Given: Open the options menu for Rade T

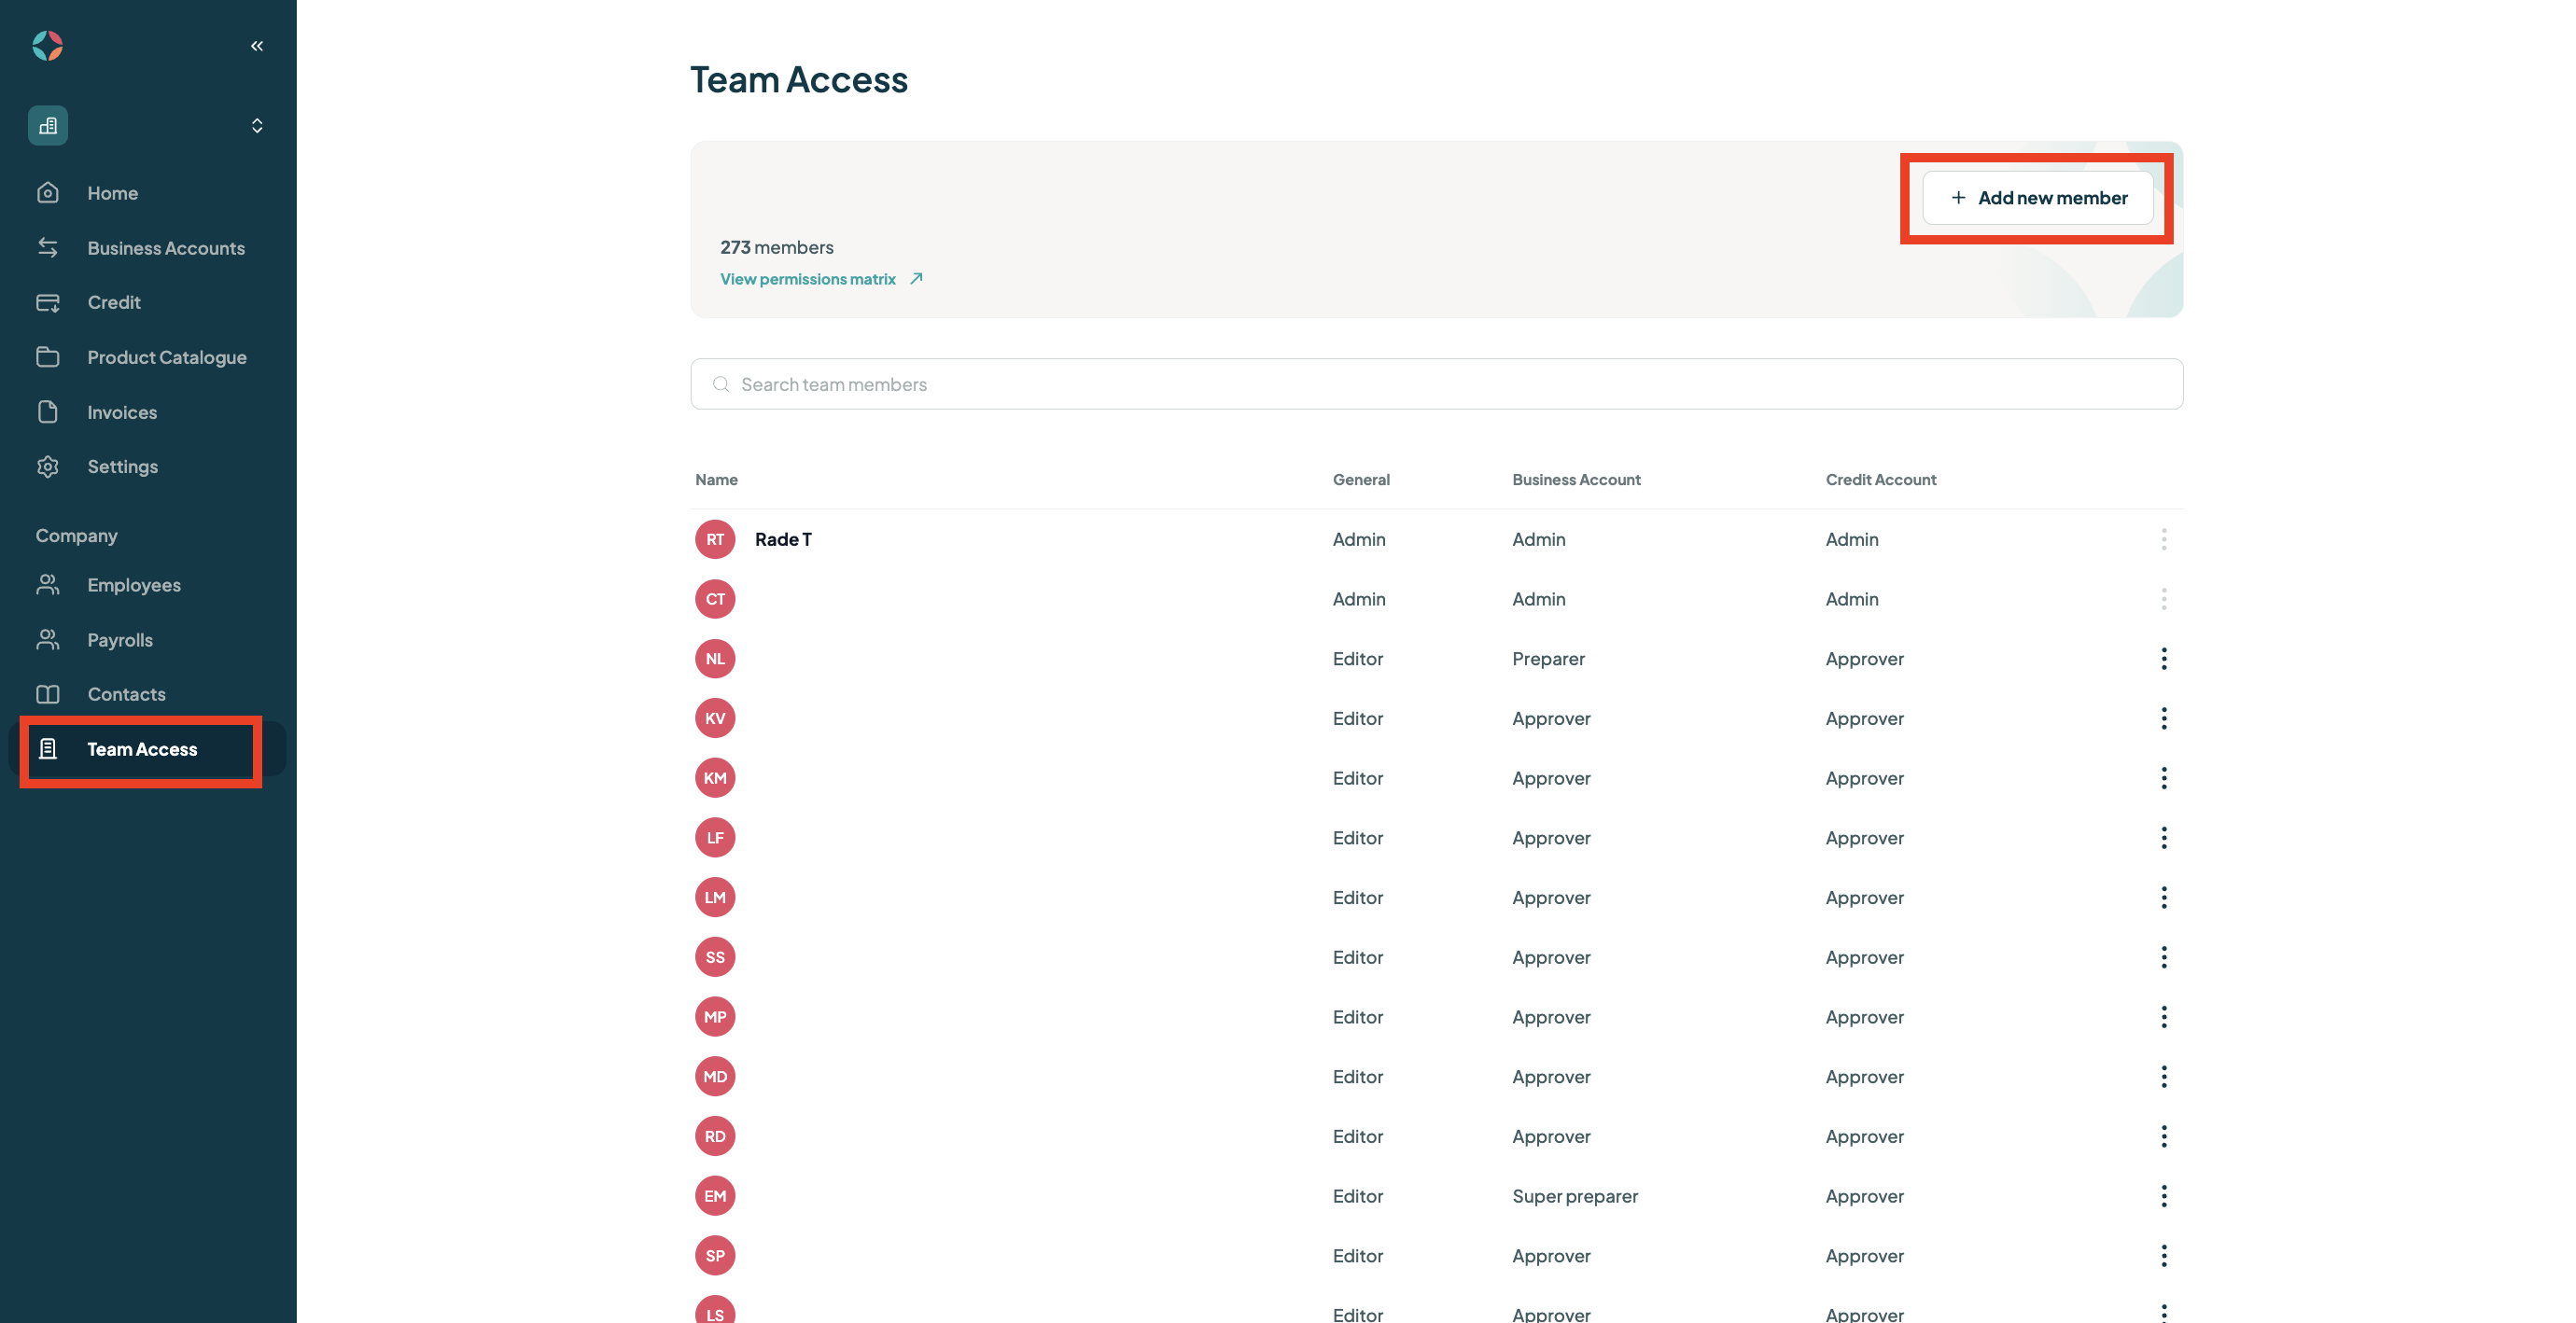Looking at the screenshot, I should [x=2164, y=539].
